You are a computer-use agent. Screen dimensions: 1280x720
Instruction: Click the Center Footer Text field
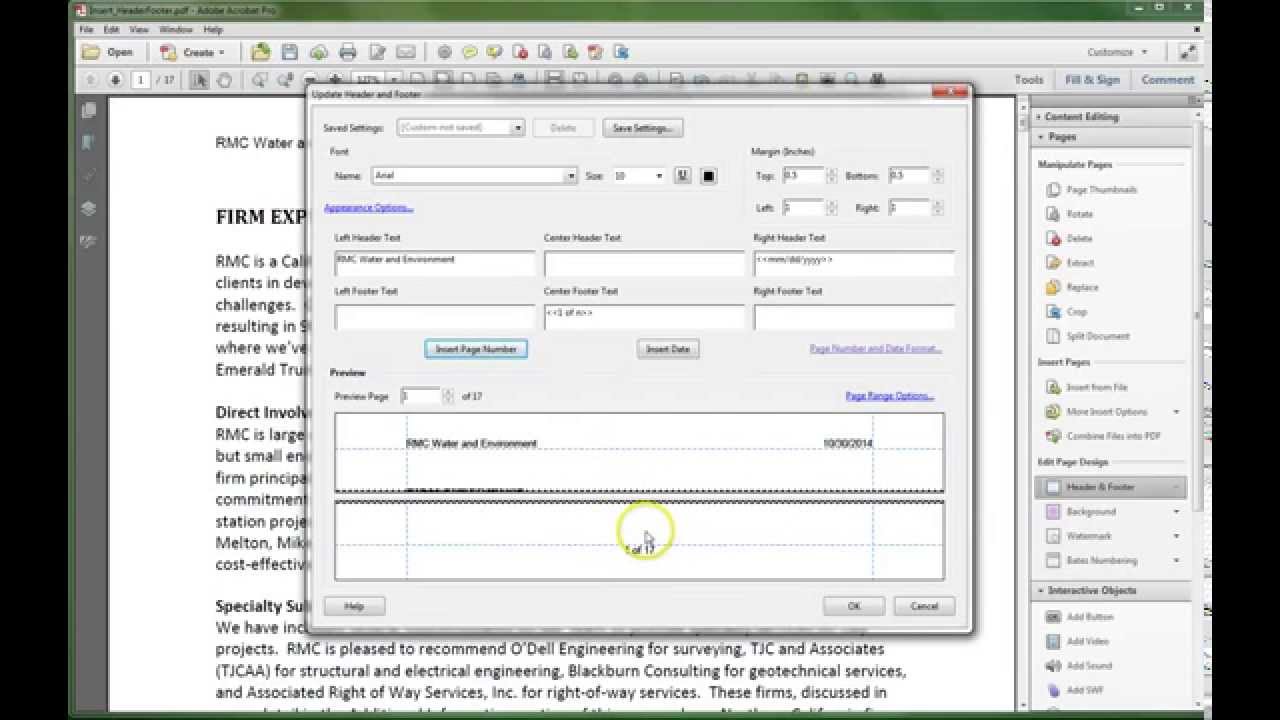click(644, 316)
